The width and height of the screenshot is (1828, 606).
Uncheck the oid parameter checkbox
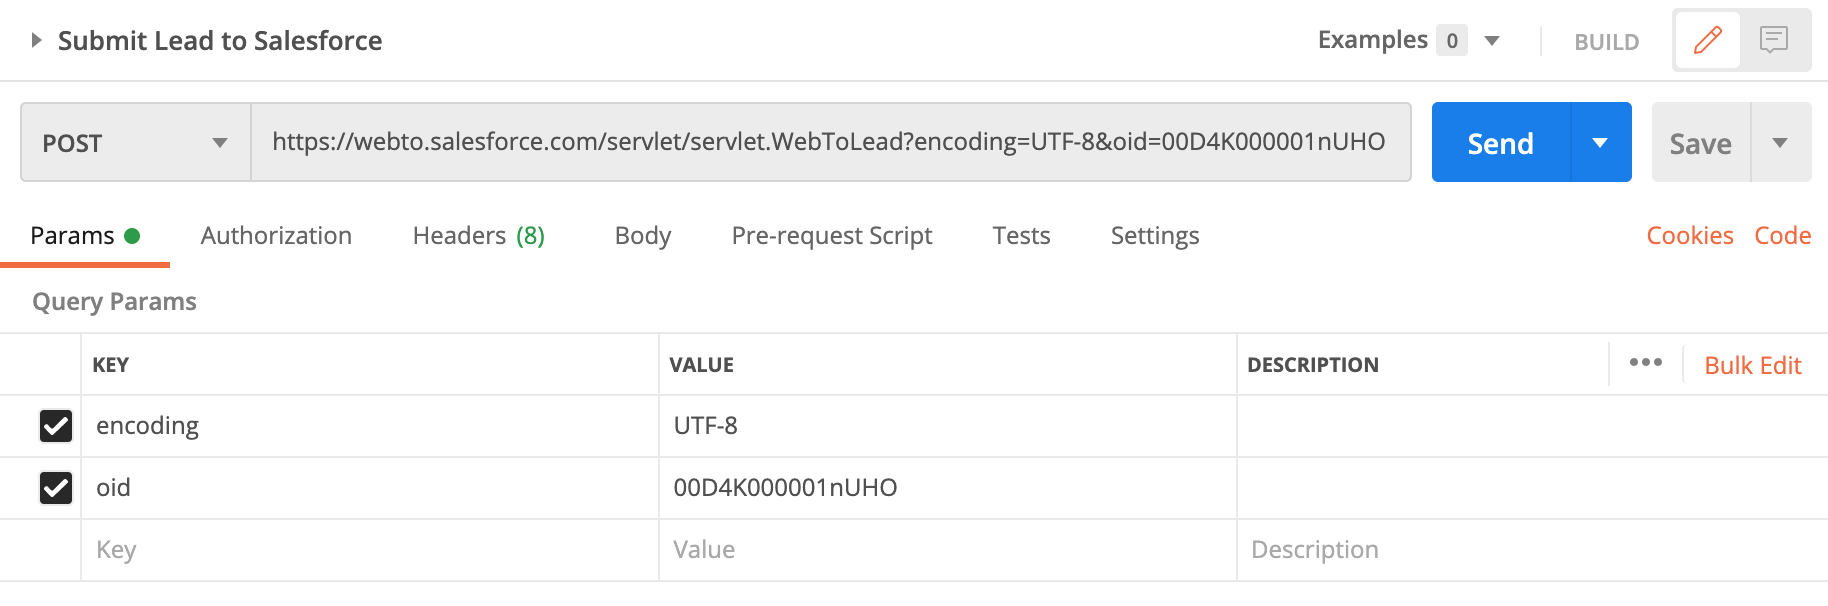[x=56, y=488]
